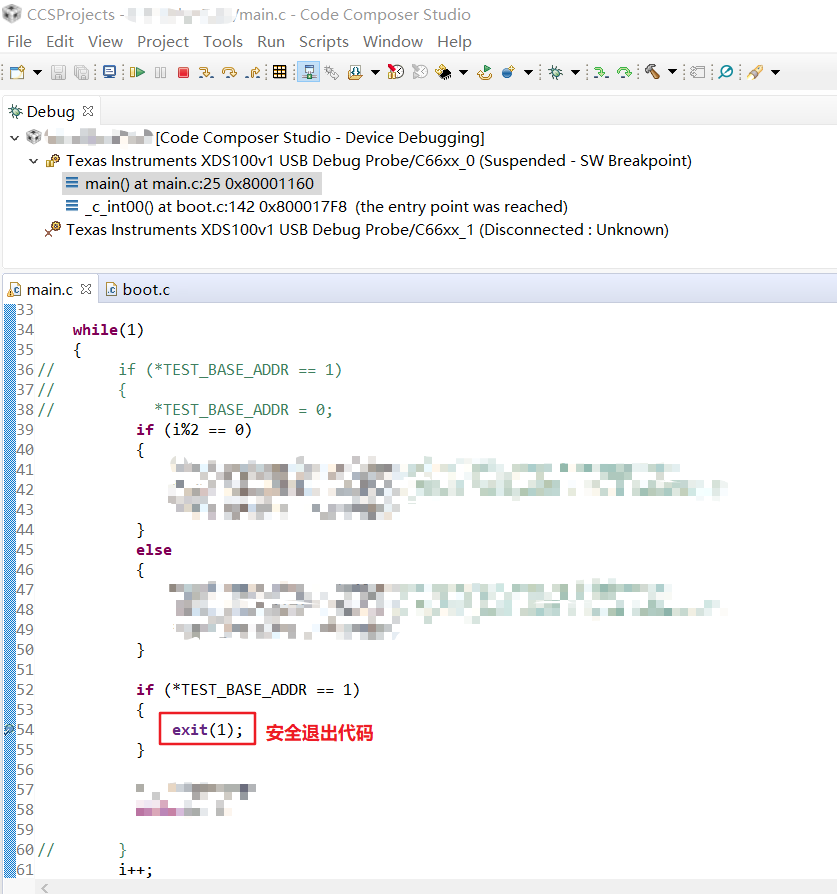Open the Load Program dropdown arrow
This screenshot has width=837, height=894.
[375, 72]
